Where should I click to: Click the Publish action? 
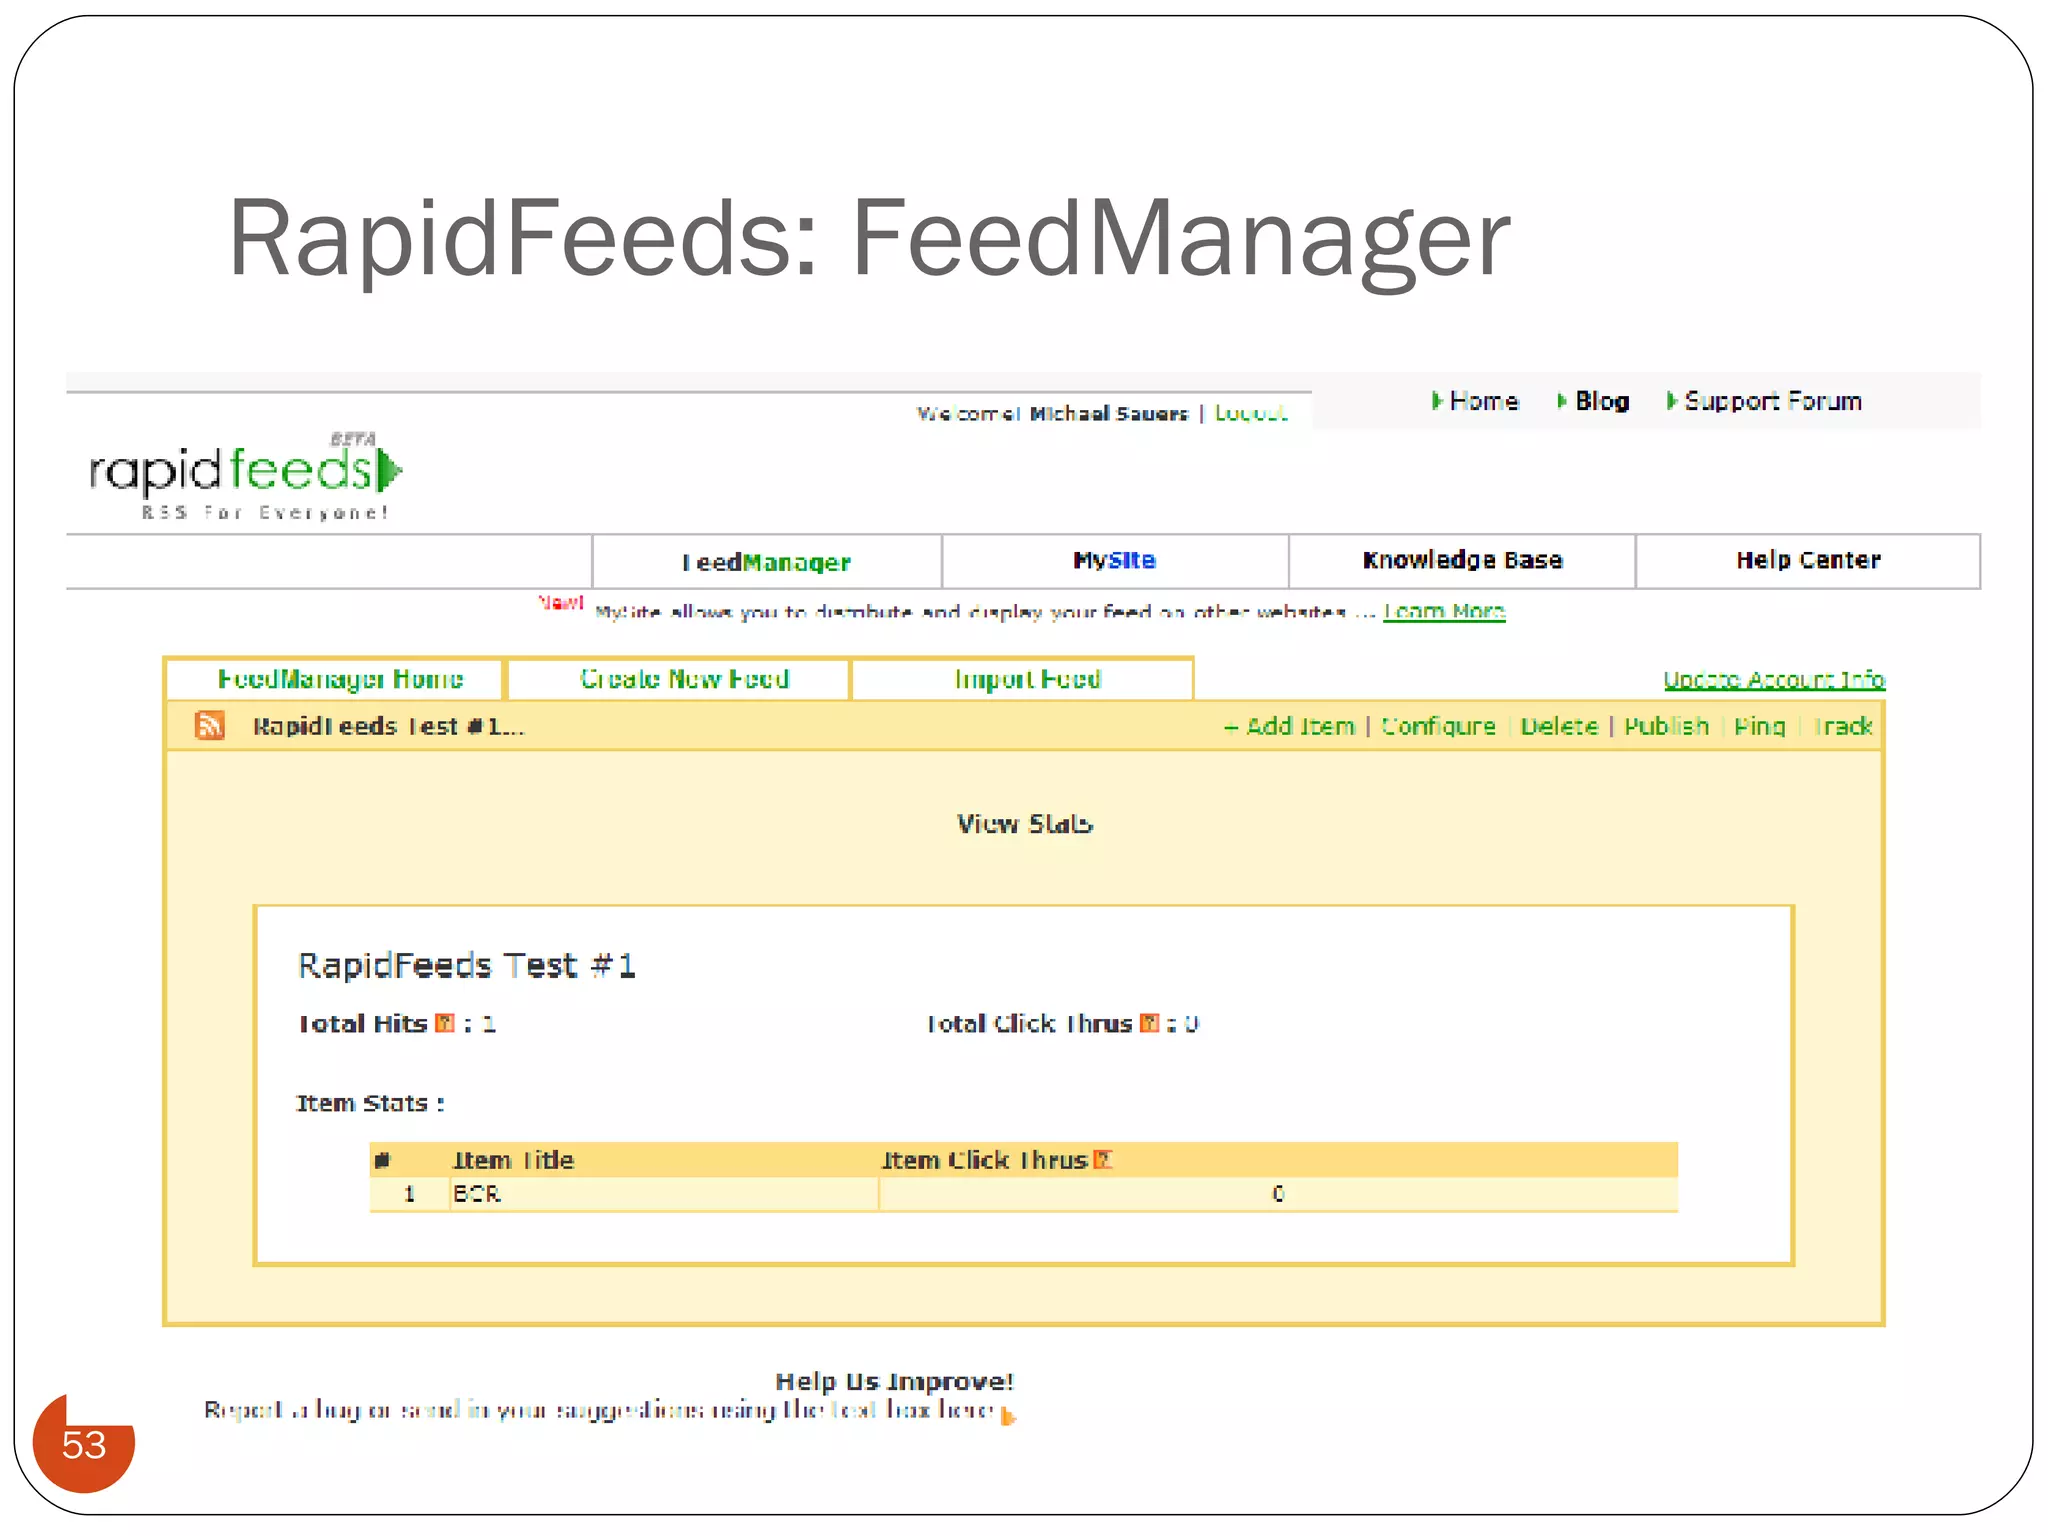pyautogui.click(x=1666, y=726)
